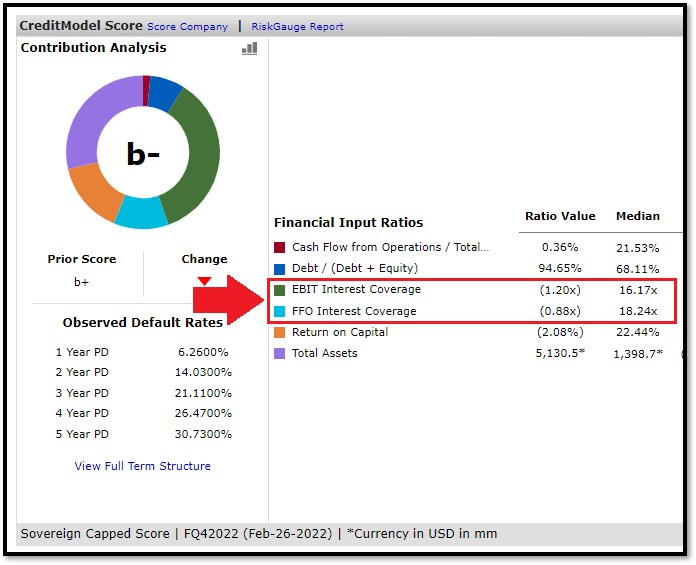Click the orange Return on Capital swatch
Image resolution: width=696 pixels, height=565 pixels.
click(x=280, y=332)
